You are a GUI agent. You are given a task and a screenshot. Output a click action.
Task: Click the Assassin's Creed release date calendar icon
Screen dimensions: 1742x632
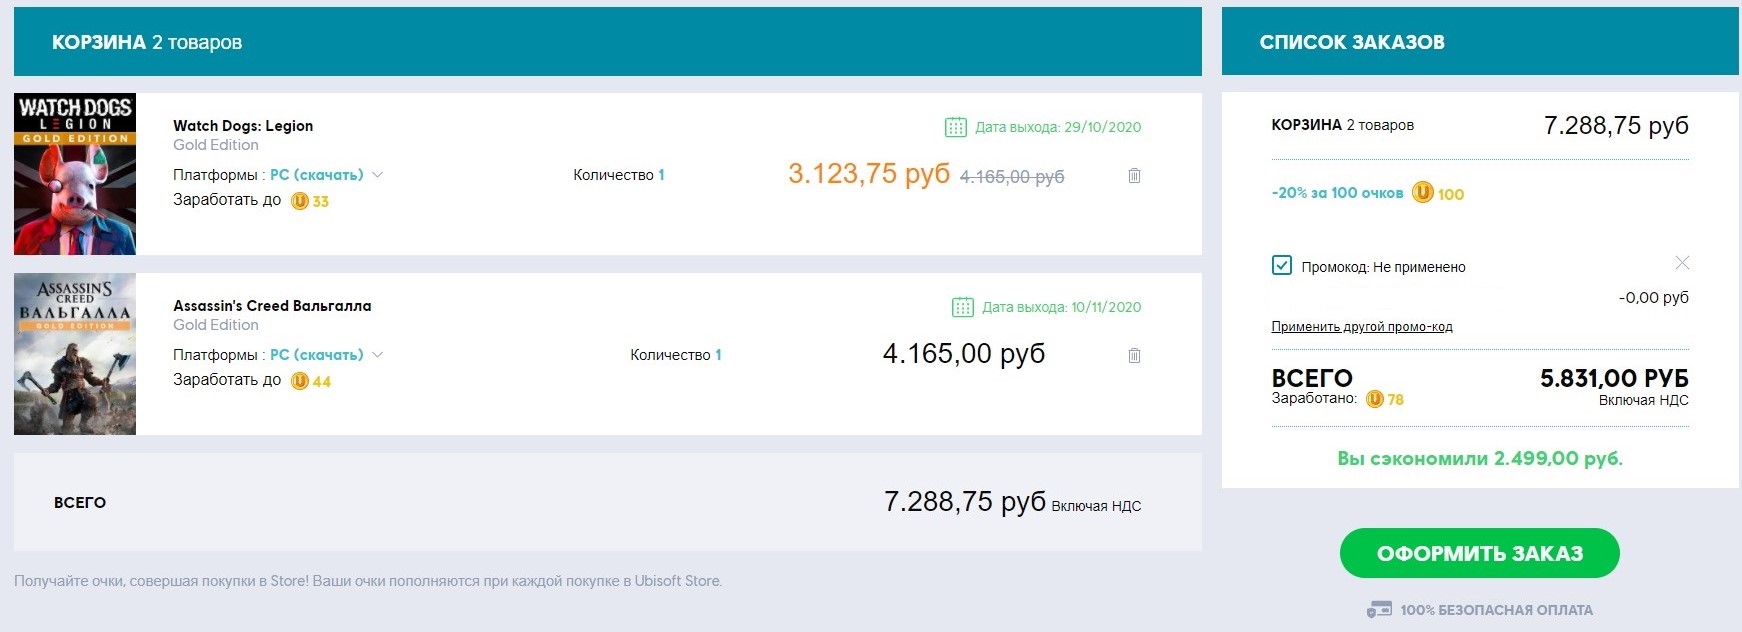[x=962, y=307]
